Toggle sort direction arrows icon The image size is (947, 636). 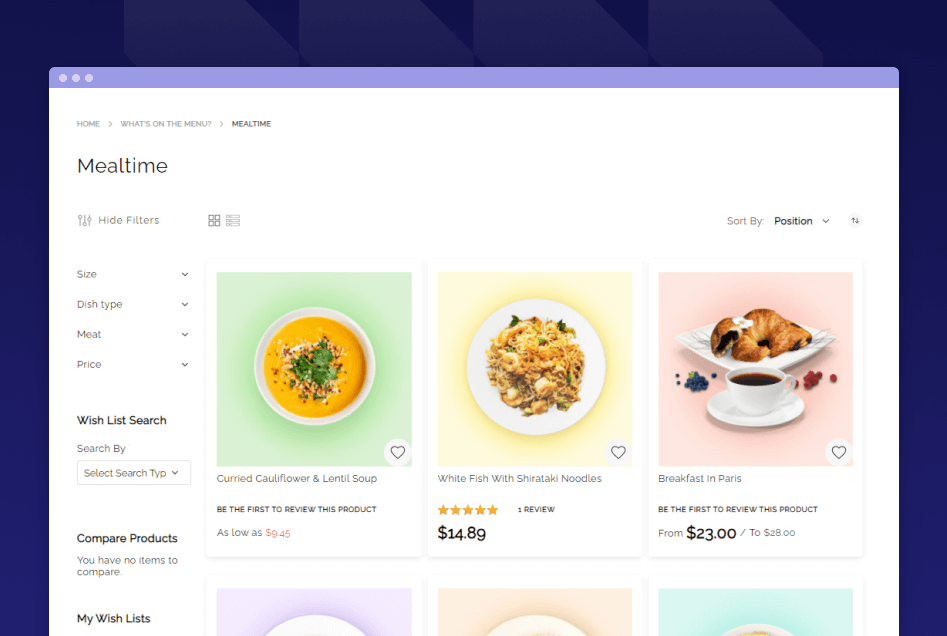point(855,220)
